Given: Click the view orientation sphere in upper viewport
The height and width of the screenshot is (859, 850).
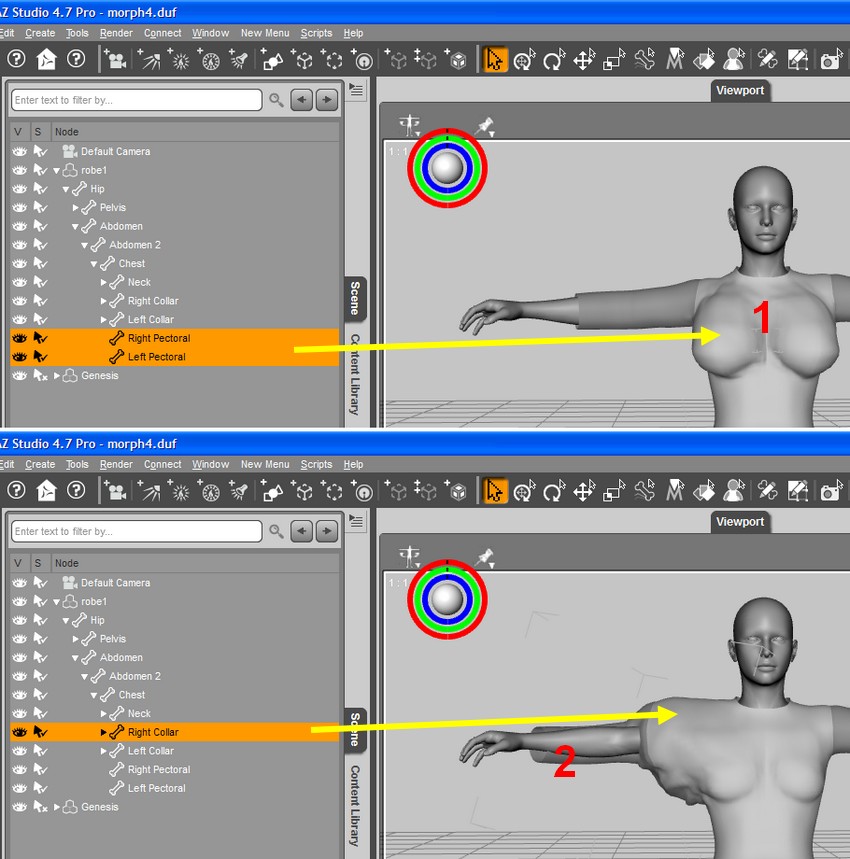Looking at the screenshot, I should point(447,168).
